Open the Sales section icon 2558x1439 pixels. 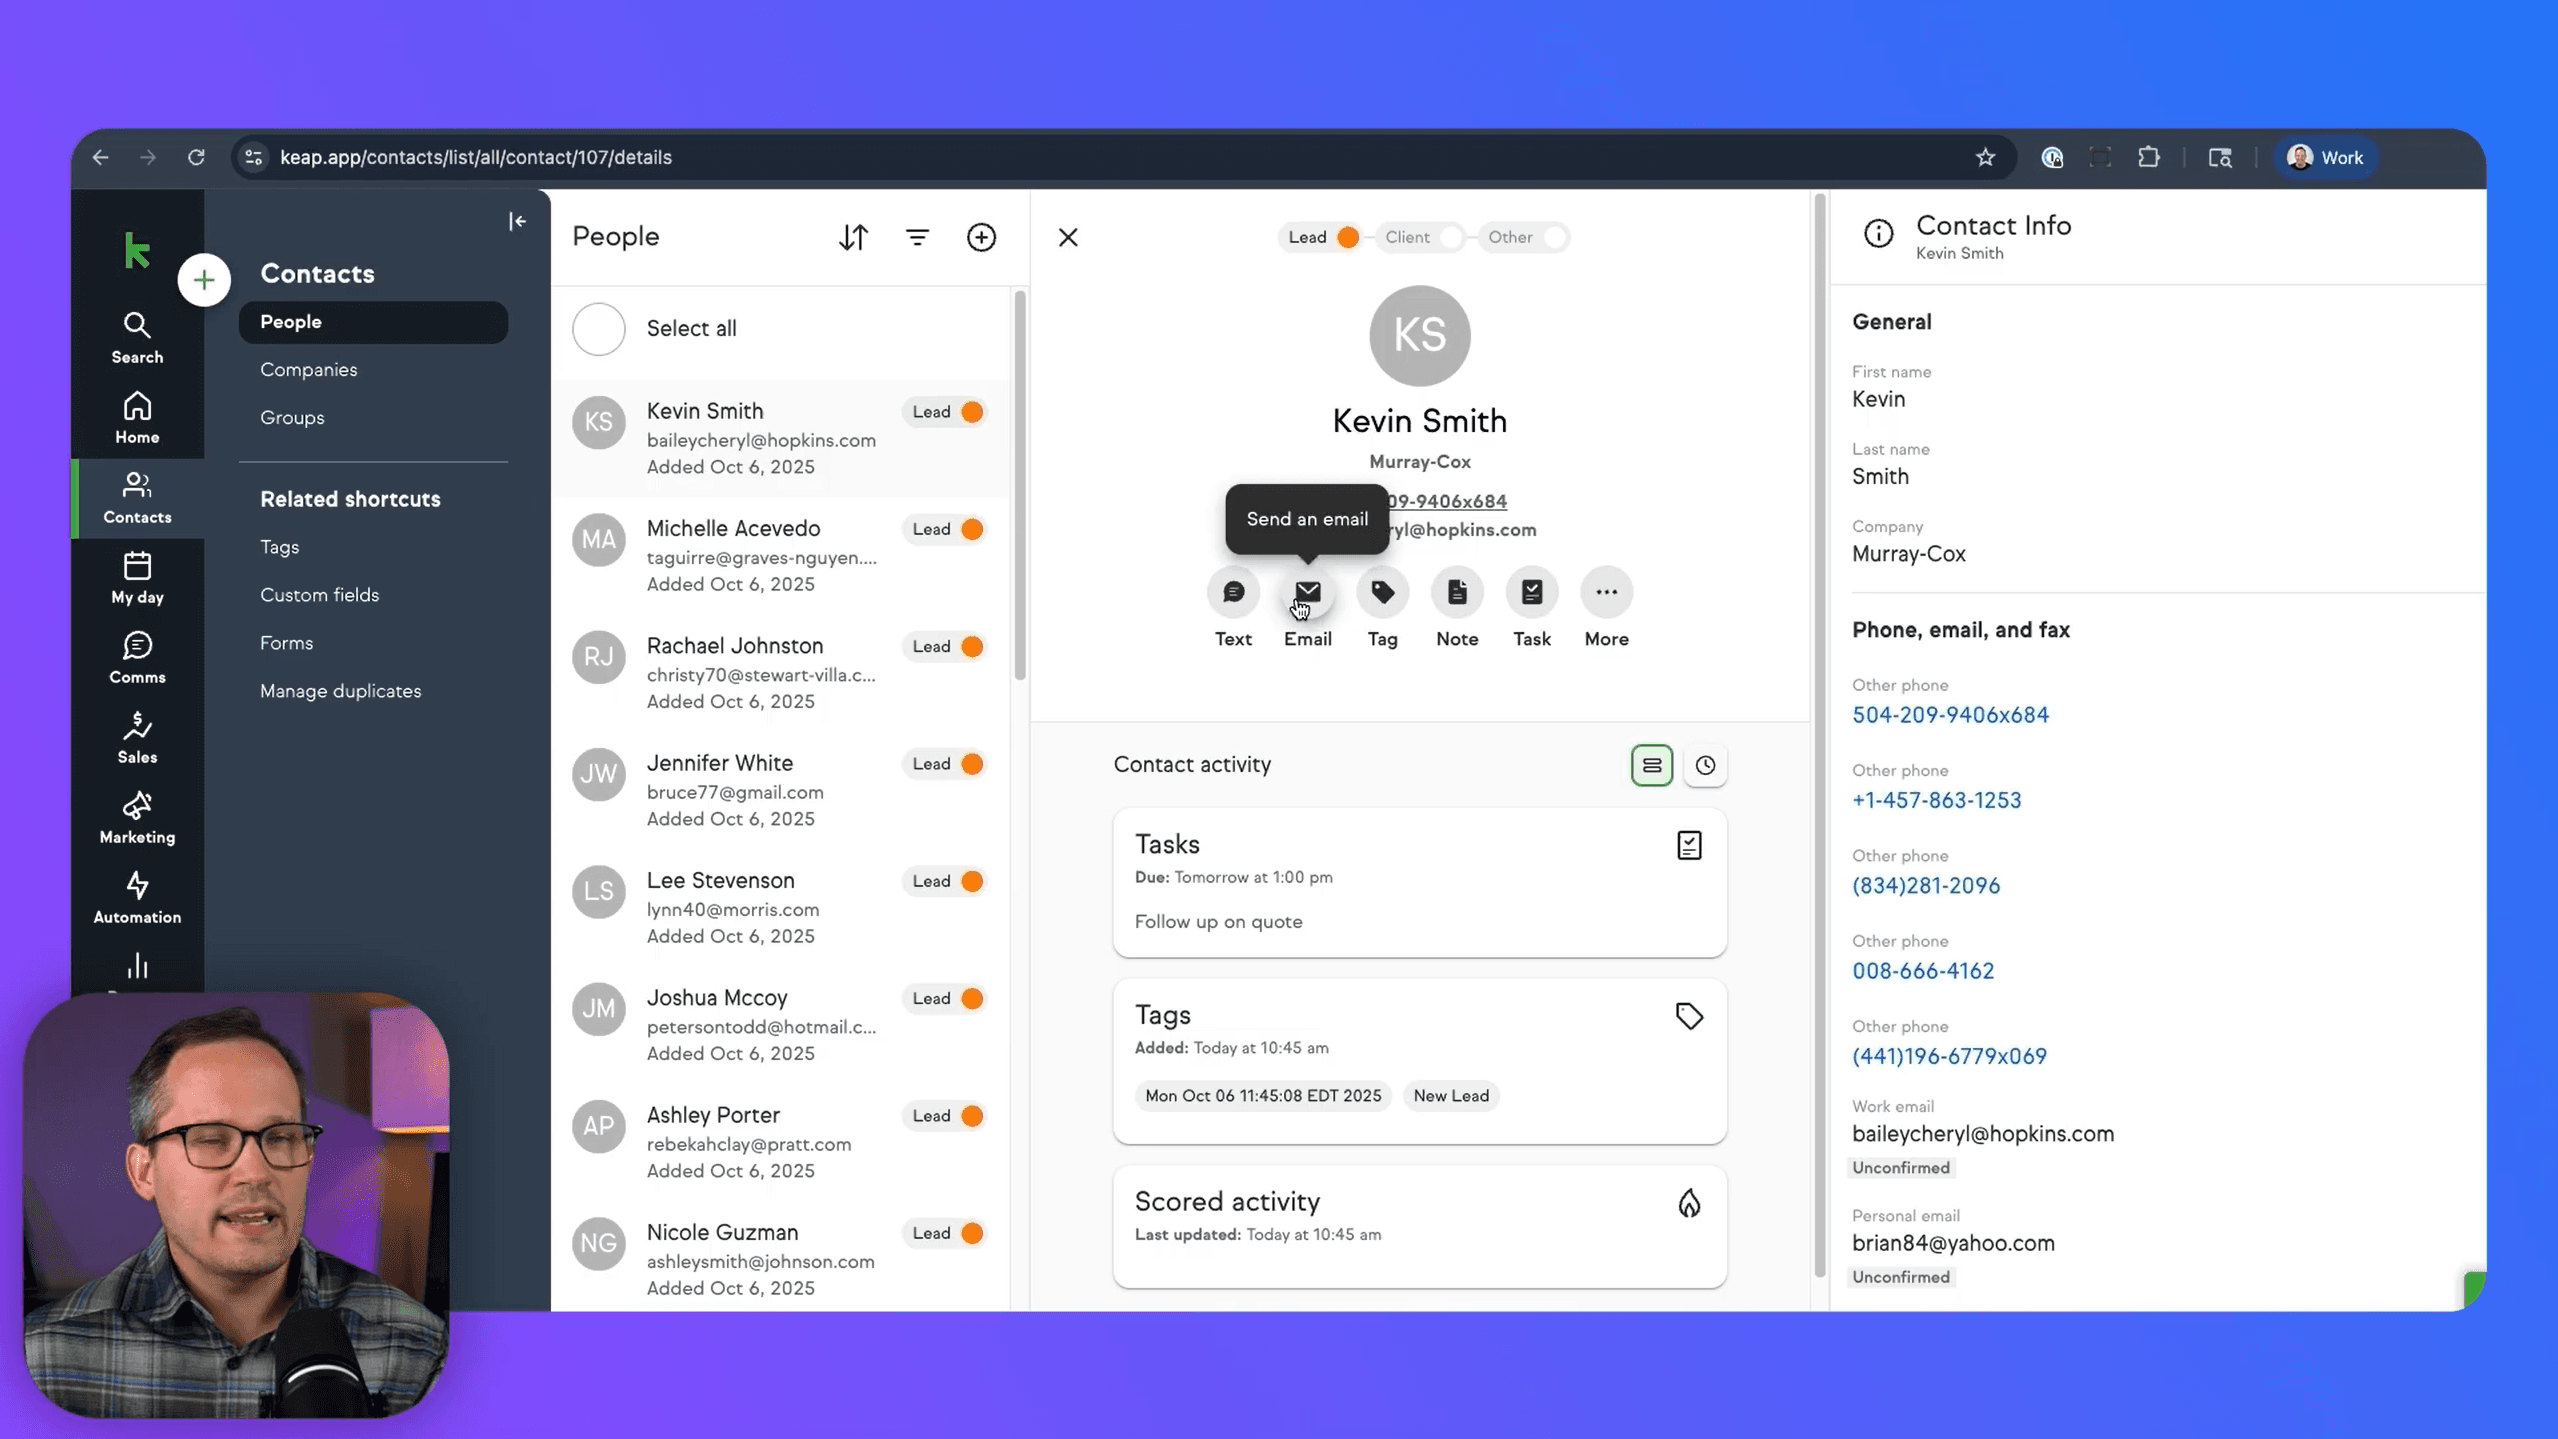[x=137, y=736]
